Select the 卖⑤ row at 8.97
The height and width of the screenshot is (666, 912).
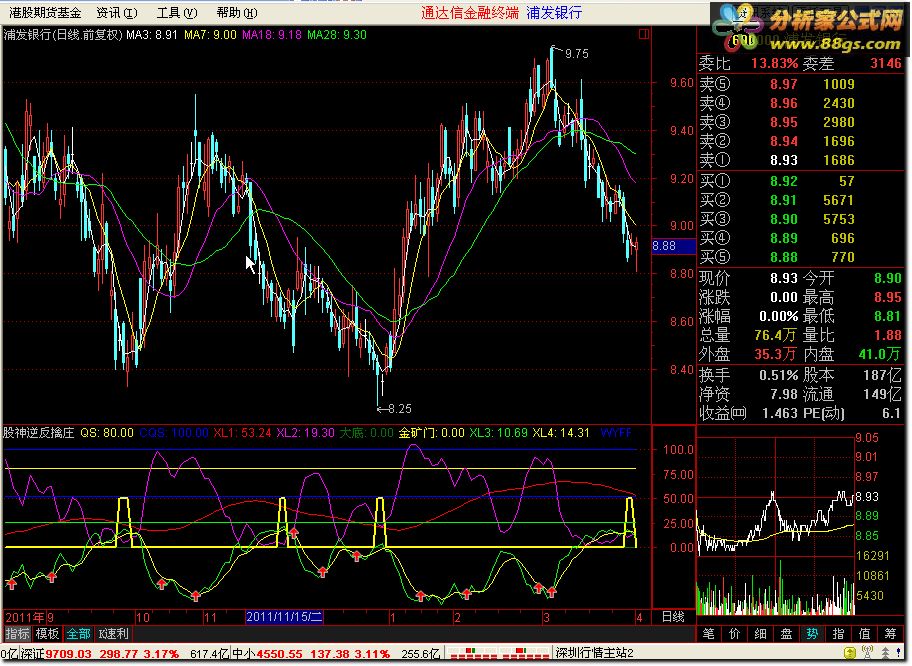800,84
